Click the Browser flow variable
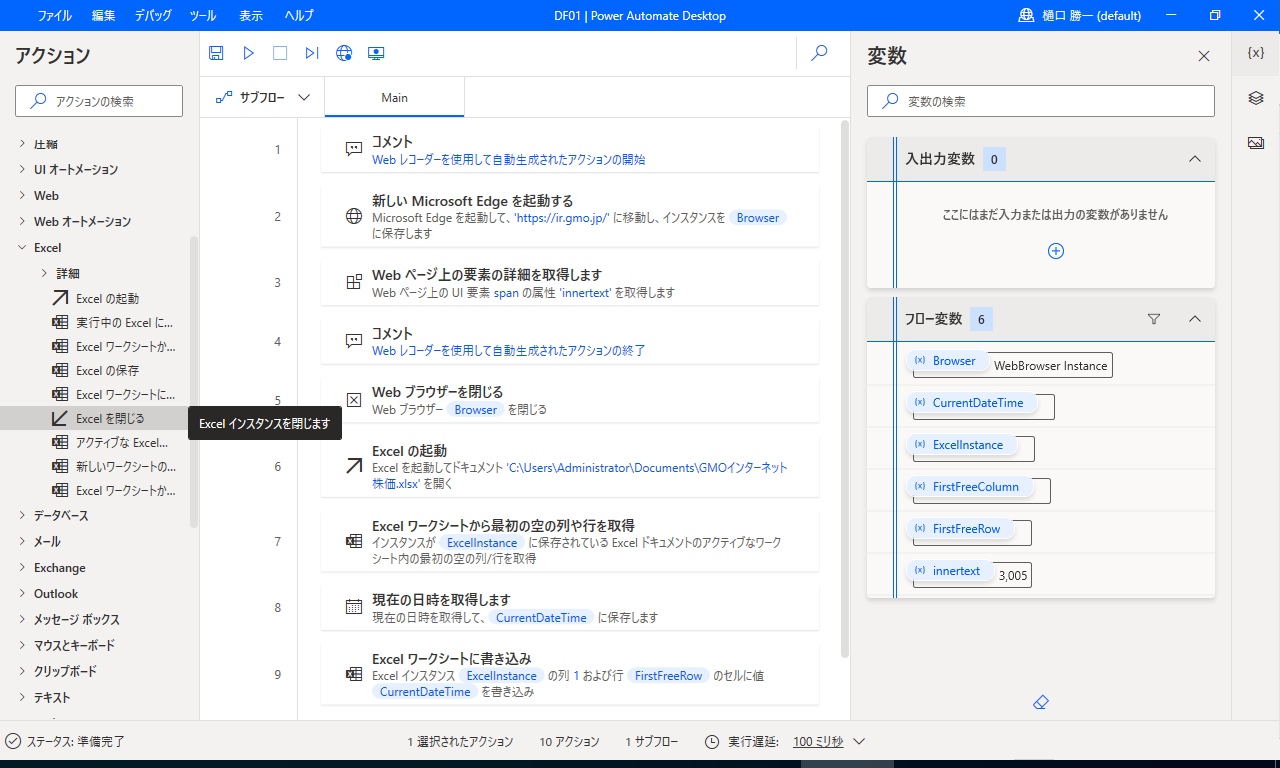1280x768 pixels. coord(947,361)
